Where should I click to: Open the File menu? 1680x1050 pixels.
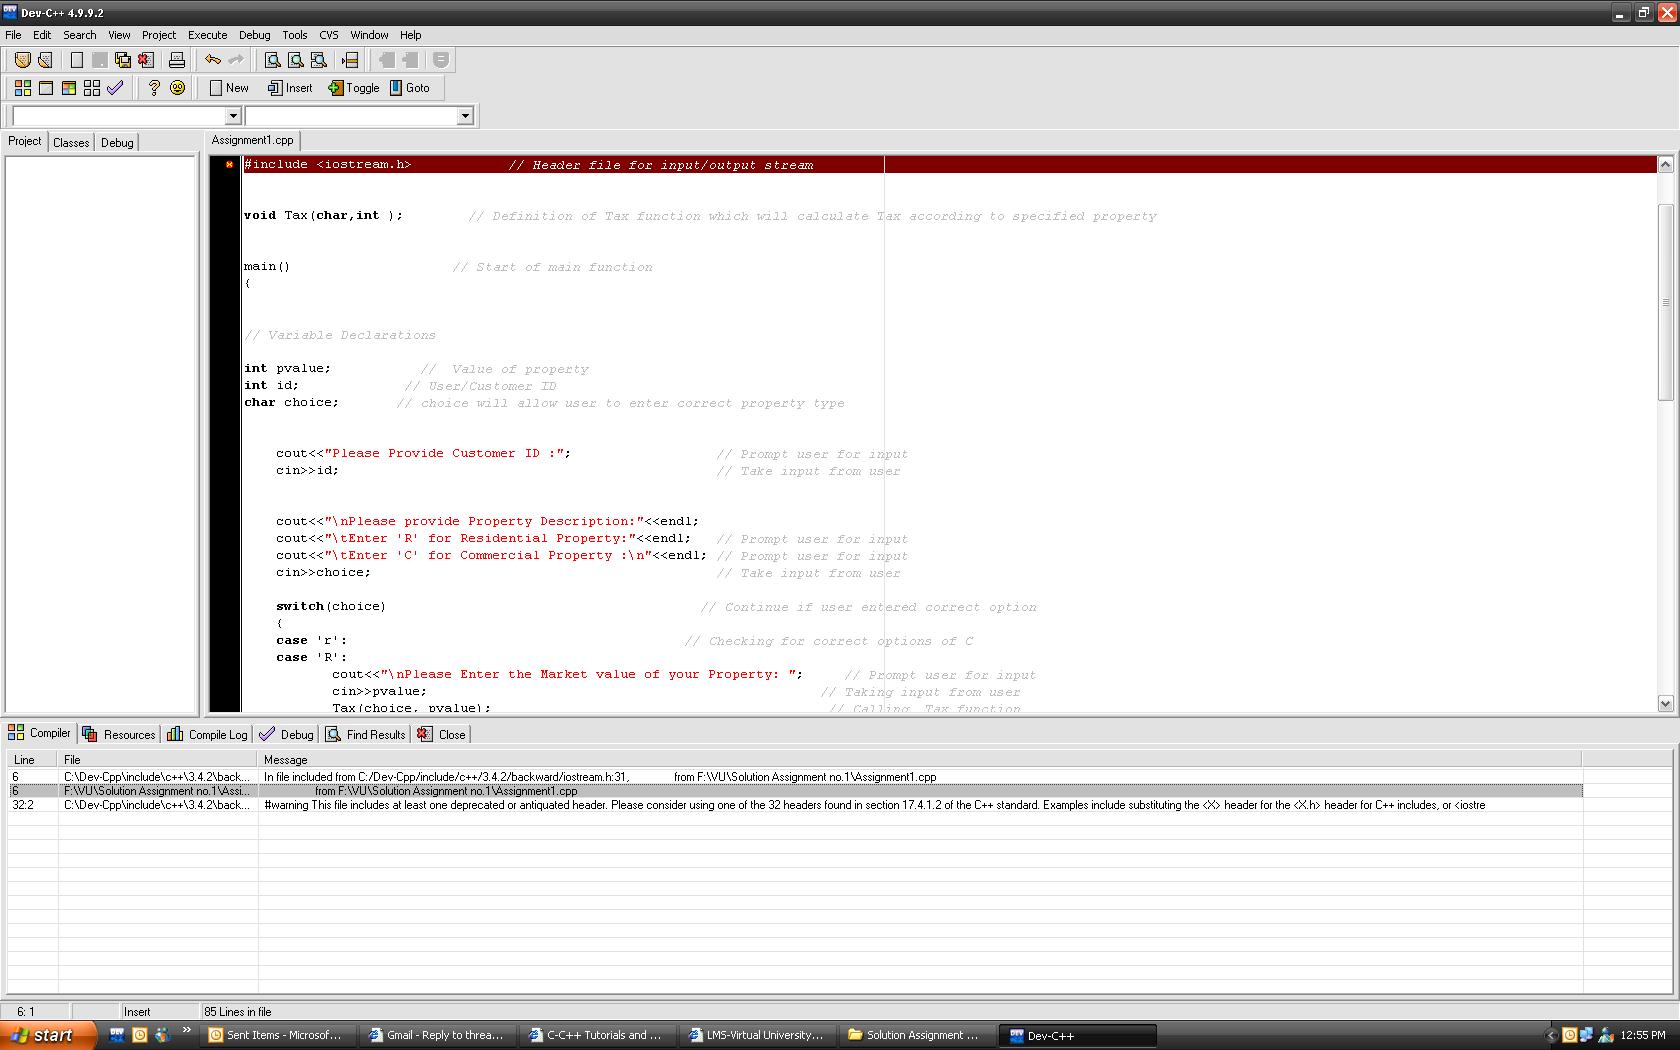coord(13,35)
